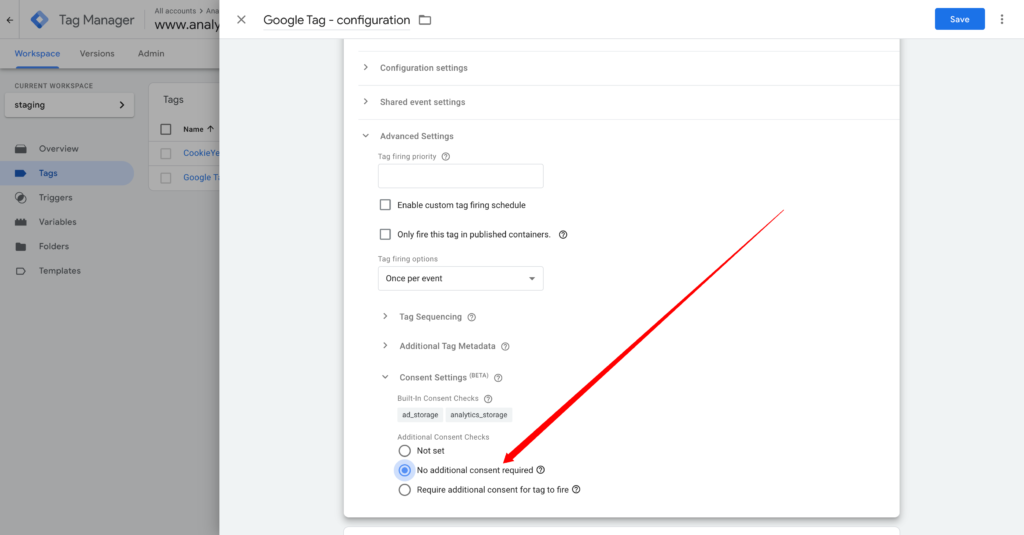Click the folder icon next to tag name
The height and width of the screenshot is (535, 1024).
pos(425,20)
